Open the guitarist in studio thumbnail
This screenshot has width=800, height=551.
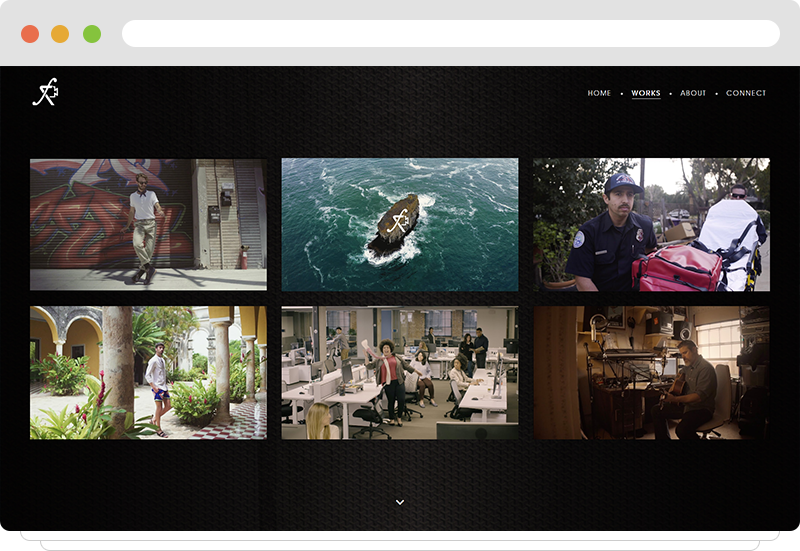click(652, 372)
